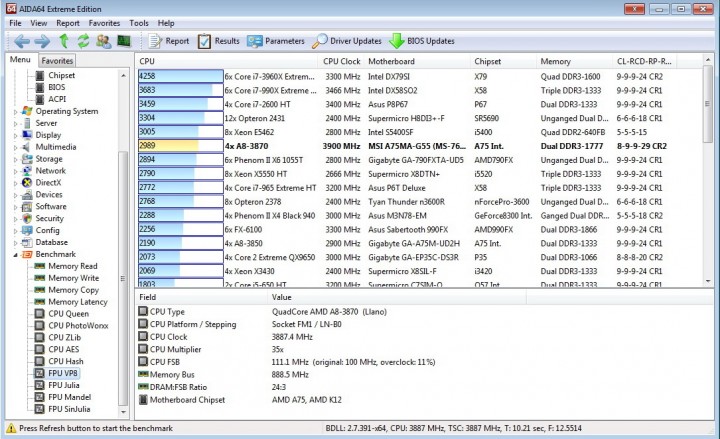Select the CPU PhotoWorxx benchmark
Screen dimensions: 720x439
[x=78, y=326]
